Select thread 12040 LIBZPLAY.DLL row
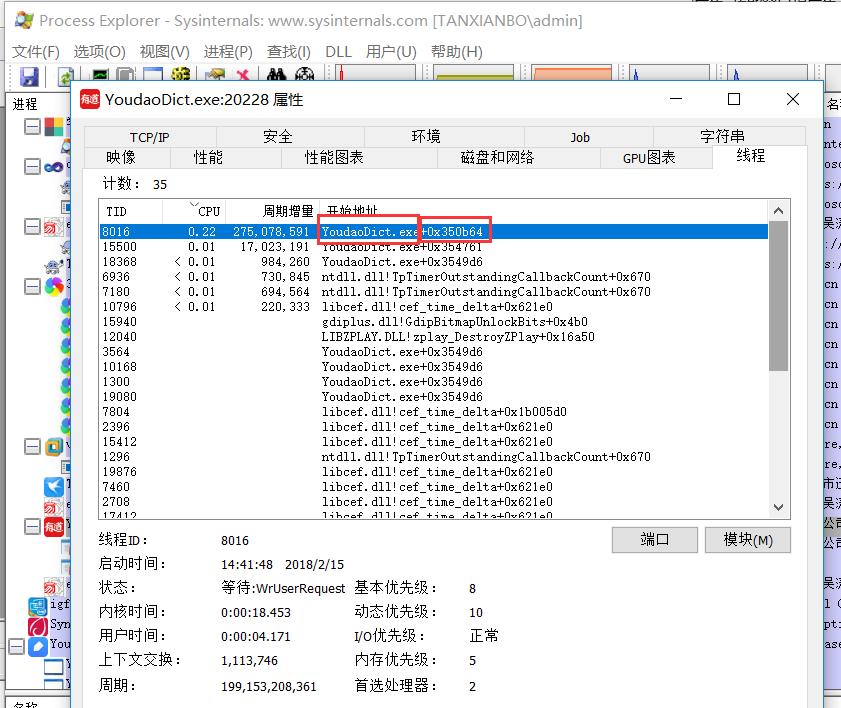 433,337
